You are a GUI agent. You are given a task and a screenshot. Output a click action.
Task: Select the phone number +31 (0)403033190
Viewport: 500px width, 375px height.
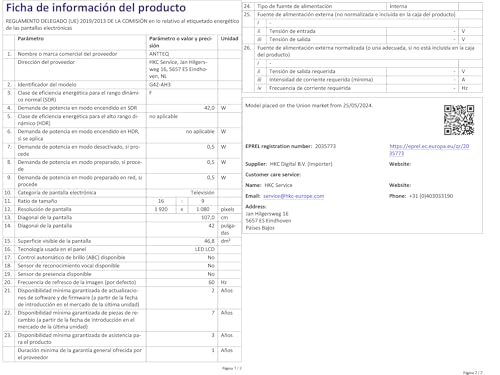[431, 196]
